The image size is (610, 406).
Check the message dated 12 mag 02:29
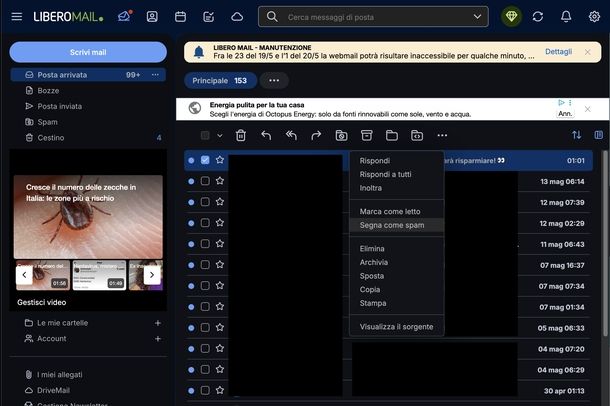[205, 223]
